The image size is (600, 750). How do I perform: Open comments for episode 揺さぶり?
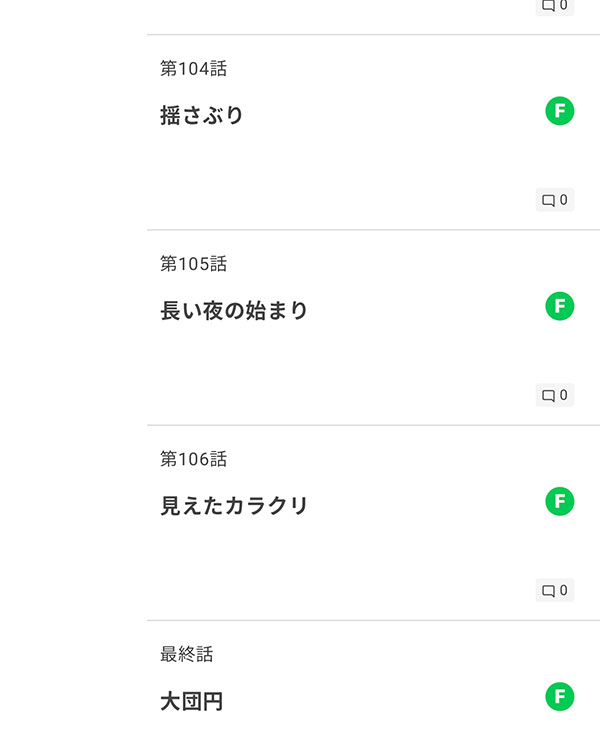(555, 200)
